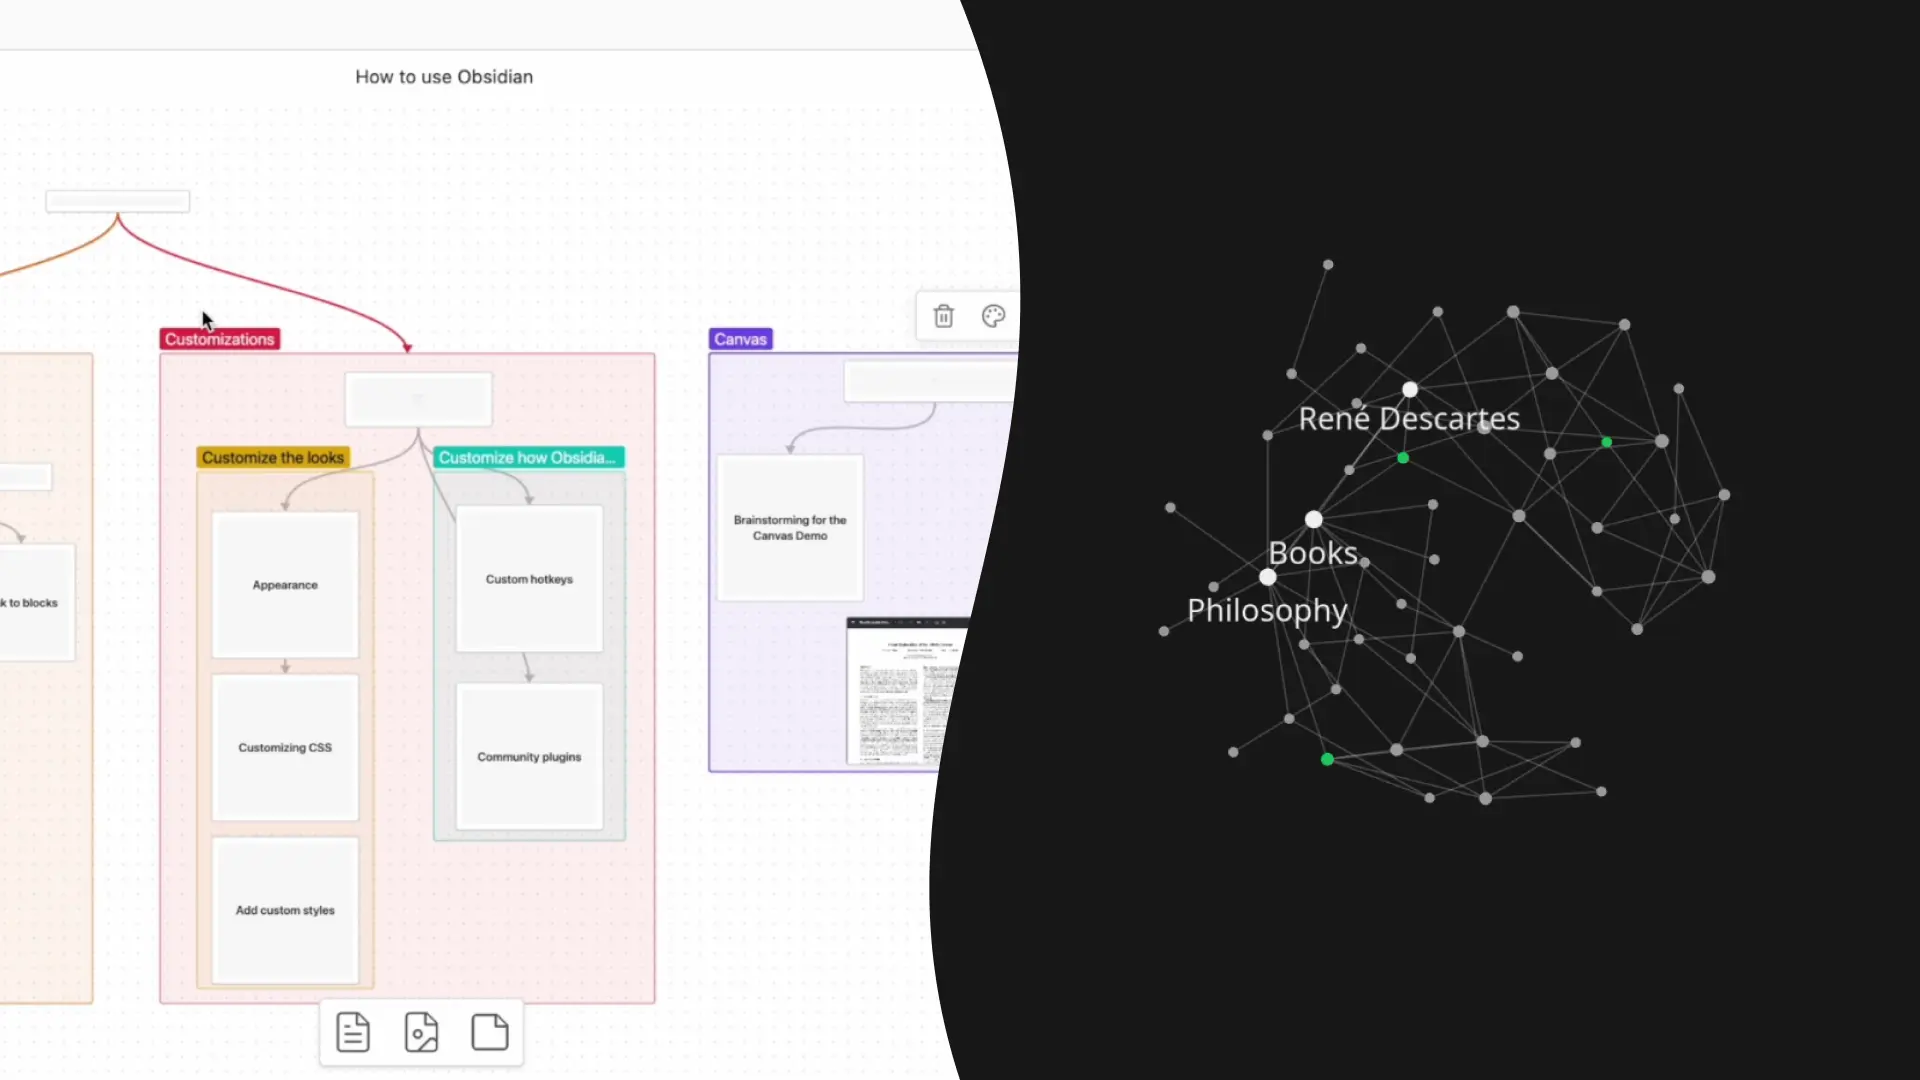Image resolution: width=1920 pixels, height=1080 pixels.
Task: Select the Canvas group label
Action: pos(740,339)
